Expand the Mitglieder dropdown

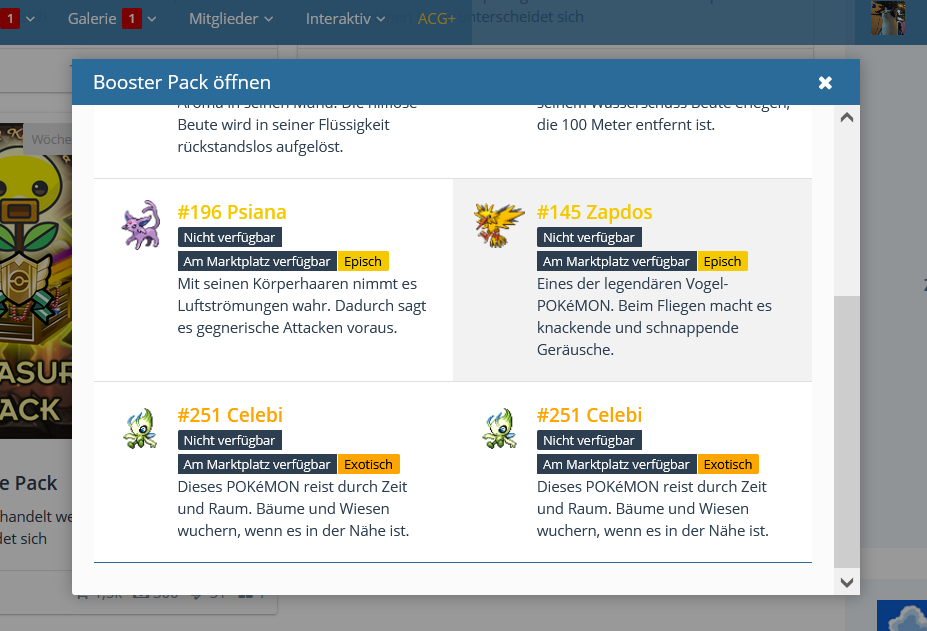pyautogui.click(x=230, y=18)
